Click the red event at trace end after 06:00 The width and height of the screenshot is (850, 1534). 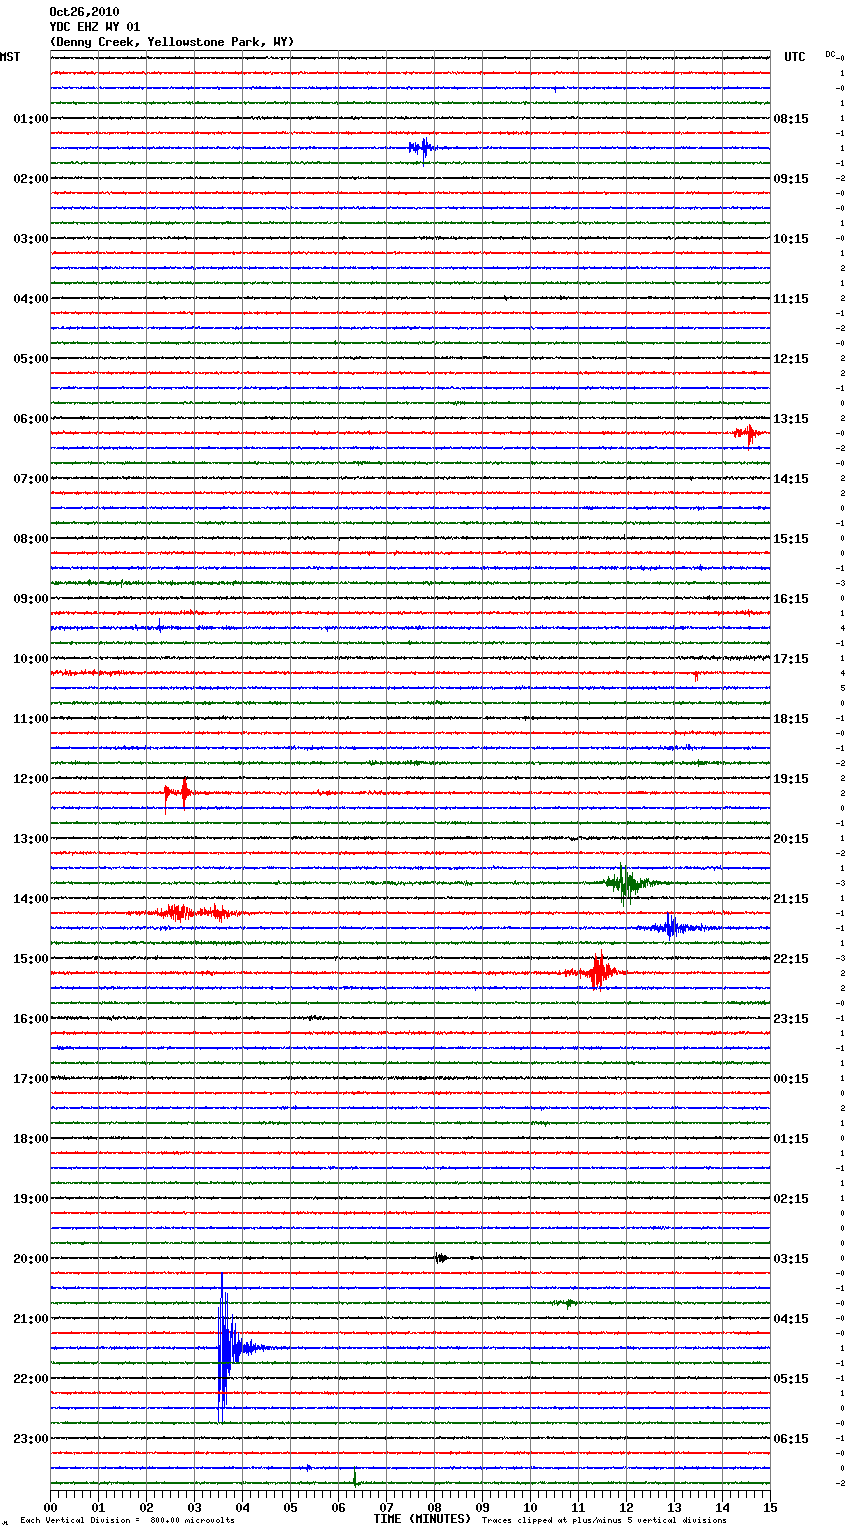[x=748, y=434]
